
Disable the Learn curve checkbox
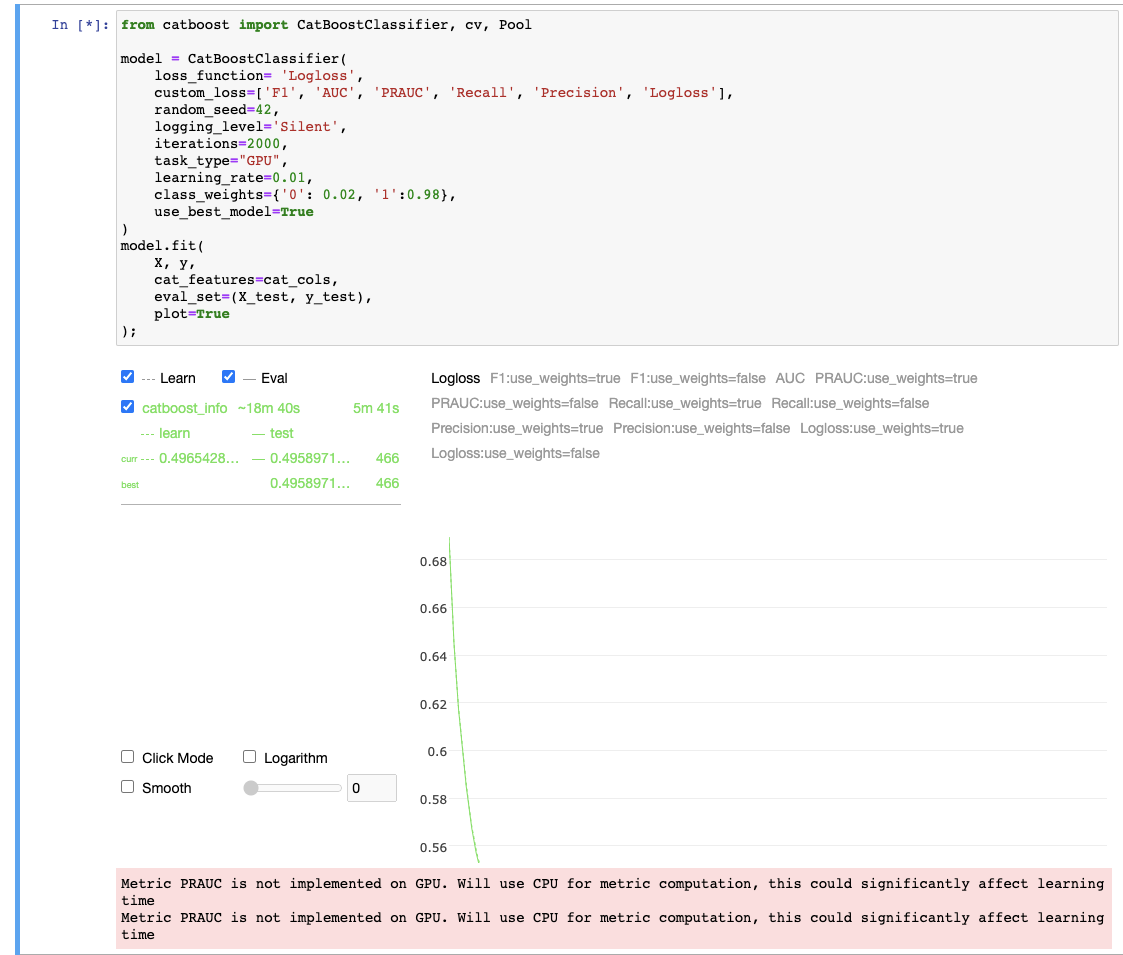[127, 377]
